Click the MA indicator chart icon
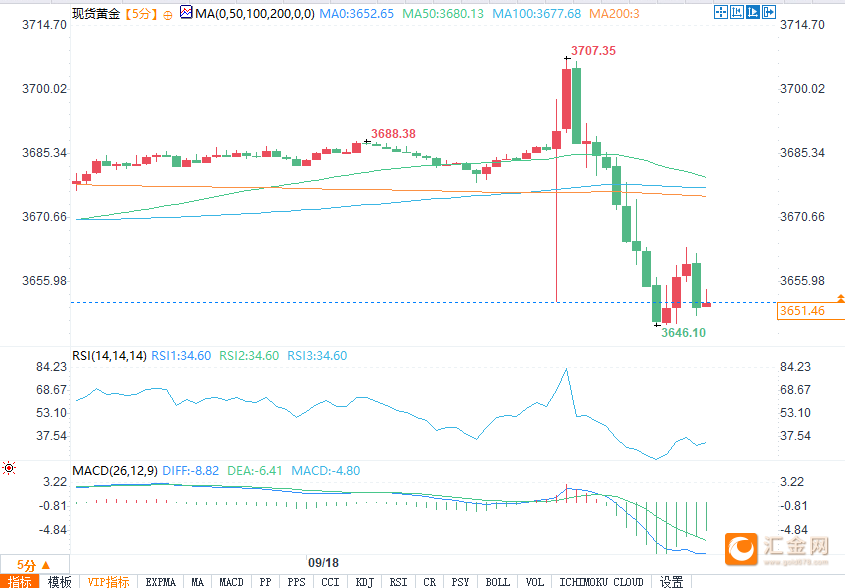This screenshot has width=845, height=588. pyautogui.click(x=186, y=12)
